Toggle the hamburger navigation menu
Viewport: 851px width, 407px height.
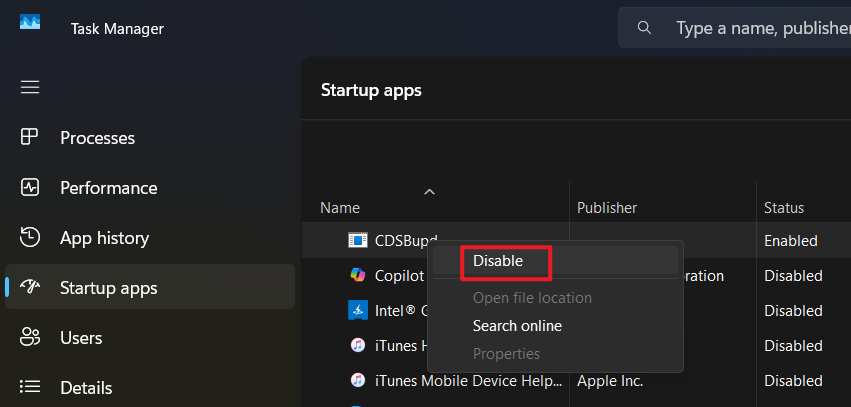pos(30,87)
